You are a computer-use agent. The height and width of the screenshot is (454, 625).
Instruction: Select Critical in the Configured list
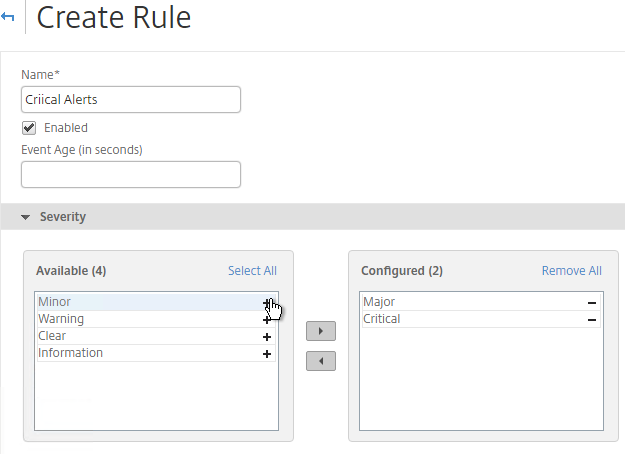(481, 319)
